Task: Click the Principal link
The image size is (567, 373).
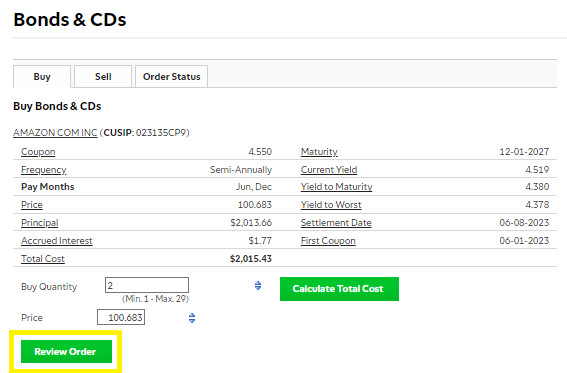Action: (39, 223)
